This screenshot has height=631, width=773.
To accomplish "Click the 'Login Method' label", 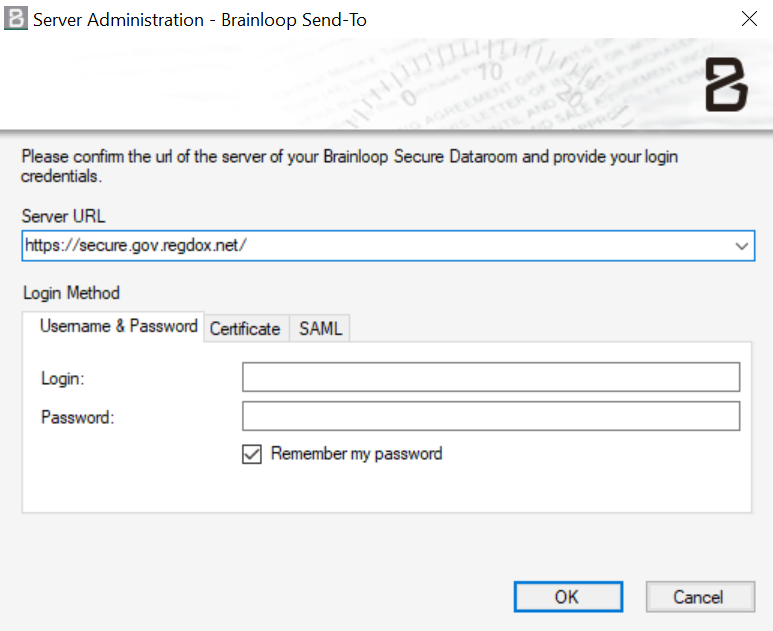I will pyautogui.click(x=71, y=293).
